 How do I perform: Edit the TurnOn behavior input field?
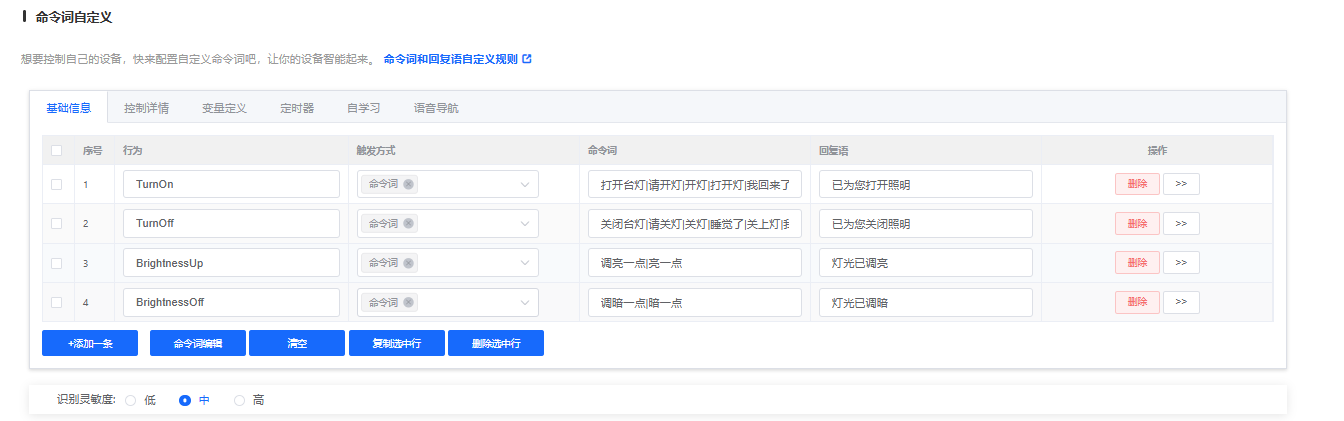[x=231, y=184]
